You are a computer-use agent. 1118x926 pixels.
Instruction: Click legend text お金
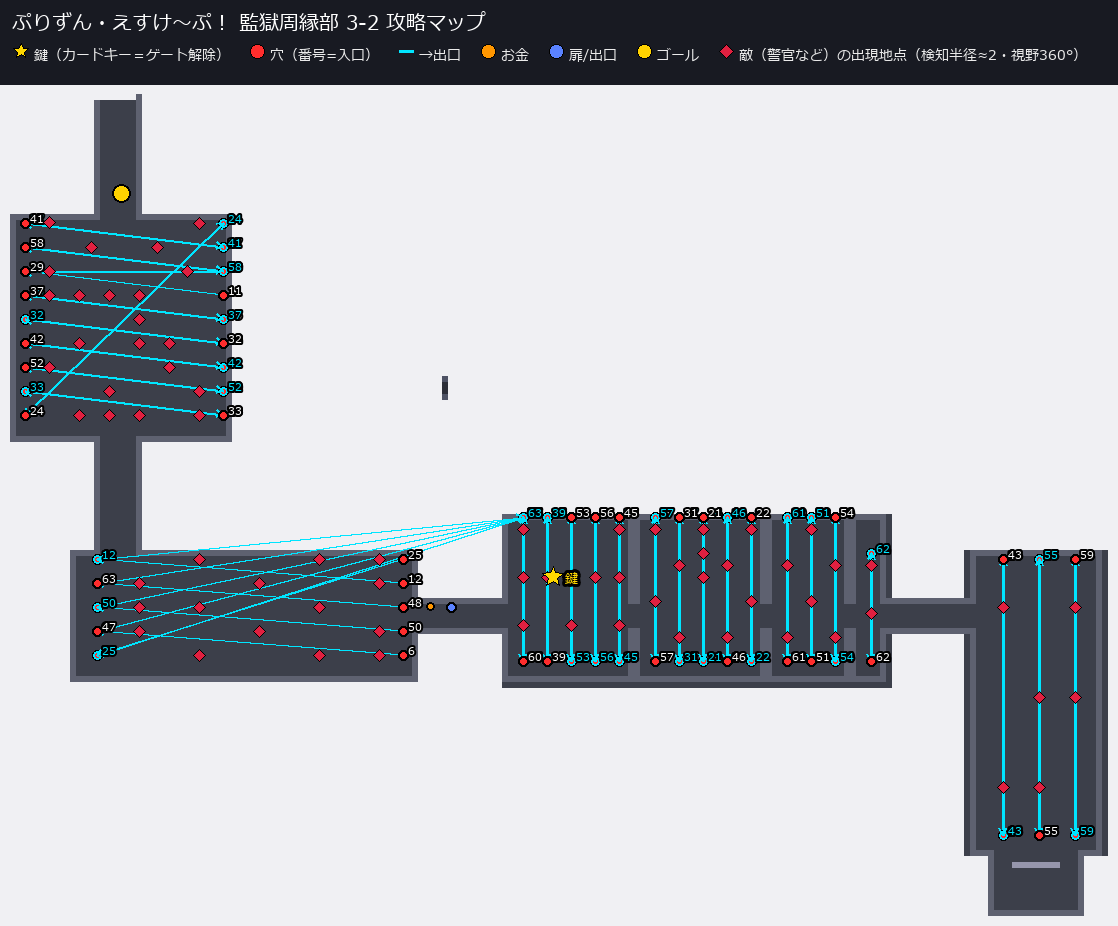pyautogui.click(x=514, y=54)
